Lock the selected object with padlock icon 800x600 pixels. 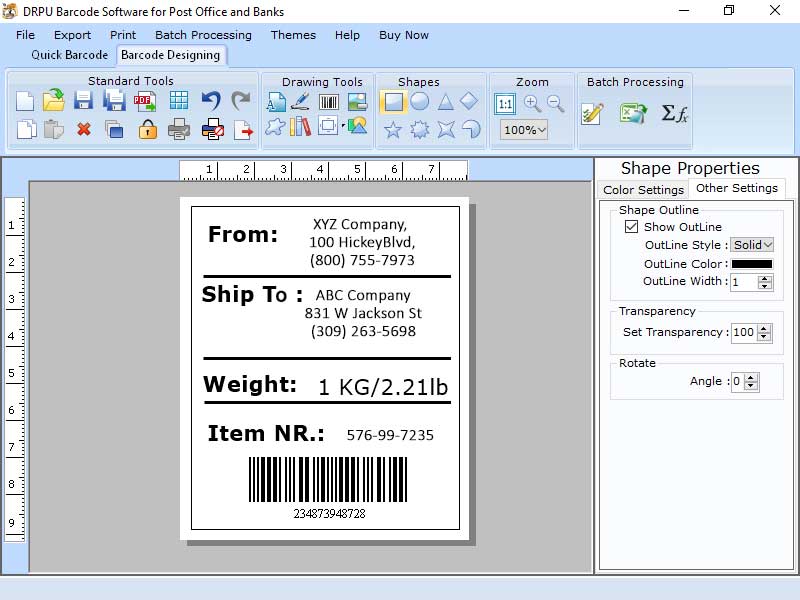[148, 130]
